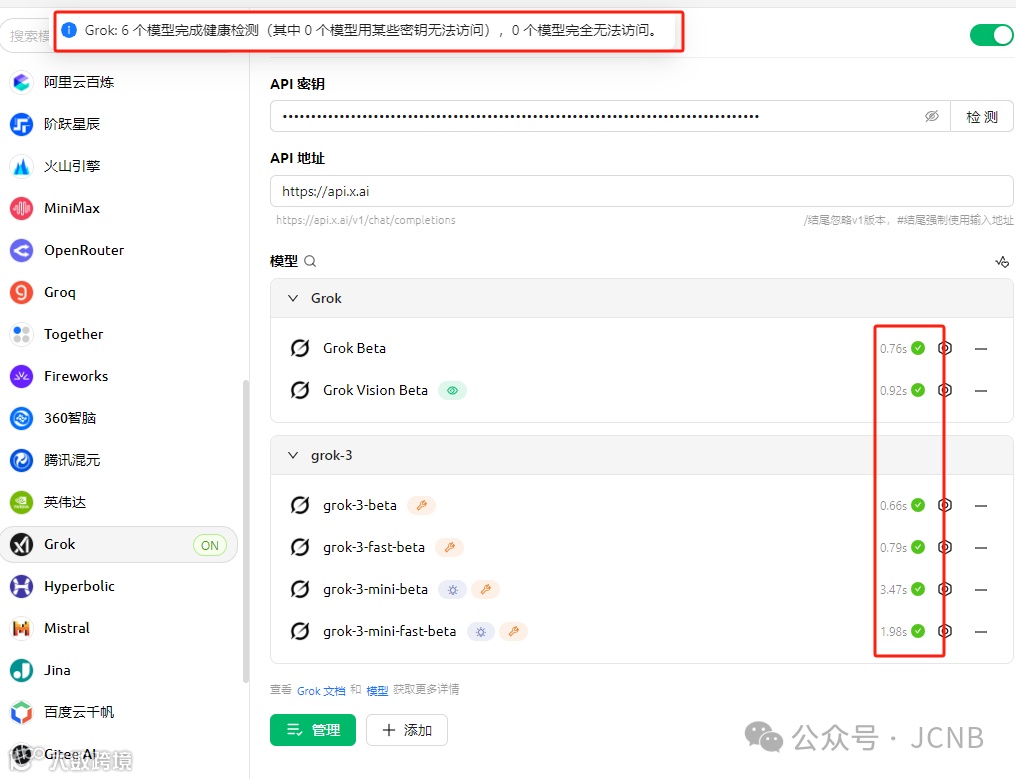
Task: Click the green check beside 1.98s
Action: click(918, 631)
